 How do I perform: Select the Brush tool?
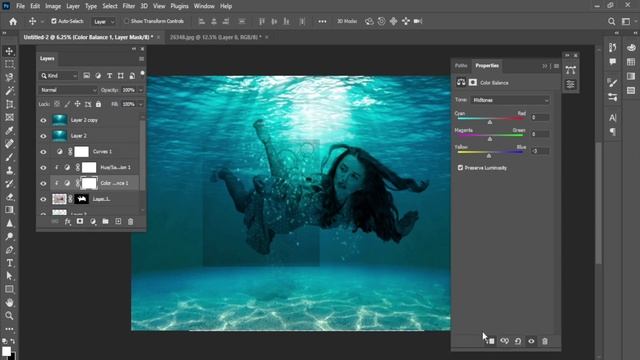tap(9, 157)
